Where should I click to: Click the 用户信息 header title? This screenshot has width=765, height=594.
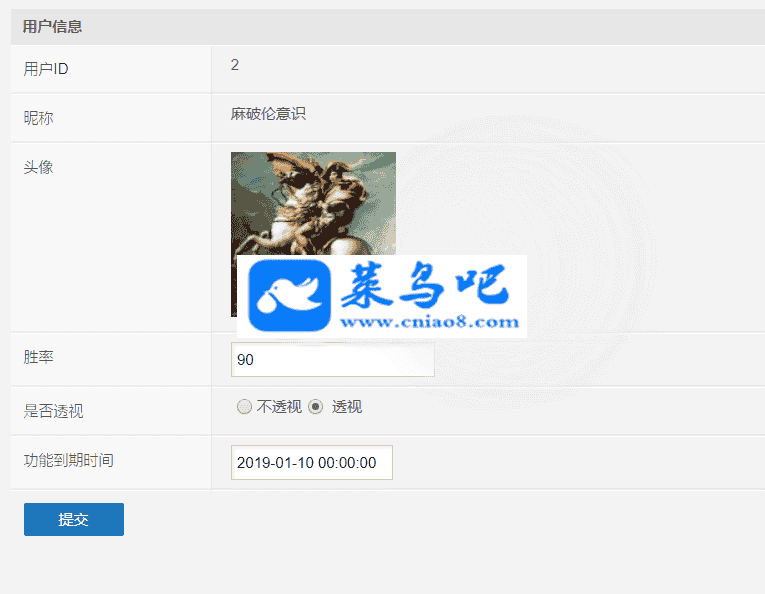point(52,26)
